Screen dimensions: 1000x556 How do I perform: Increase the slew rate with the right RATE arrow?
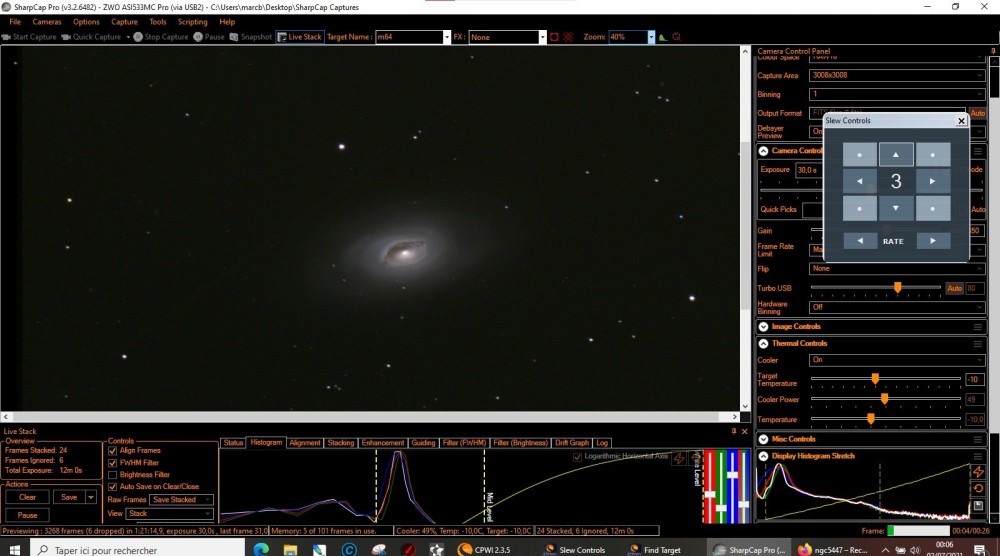[x=933, y=240]
